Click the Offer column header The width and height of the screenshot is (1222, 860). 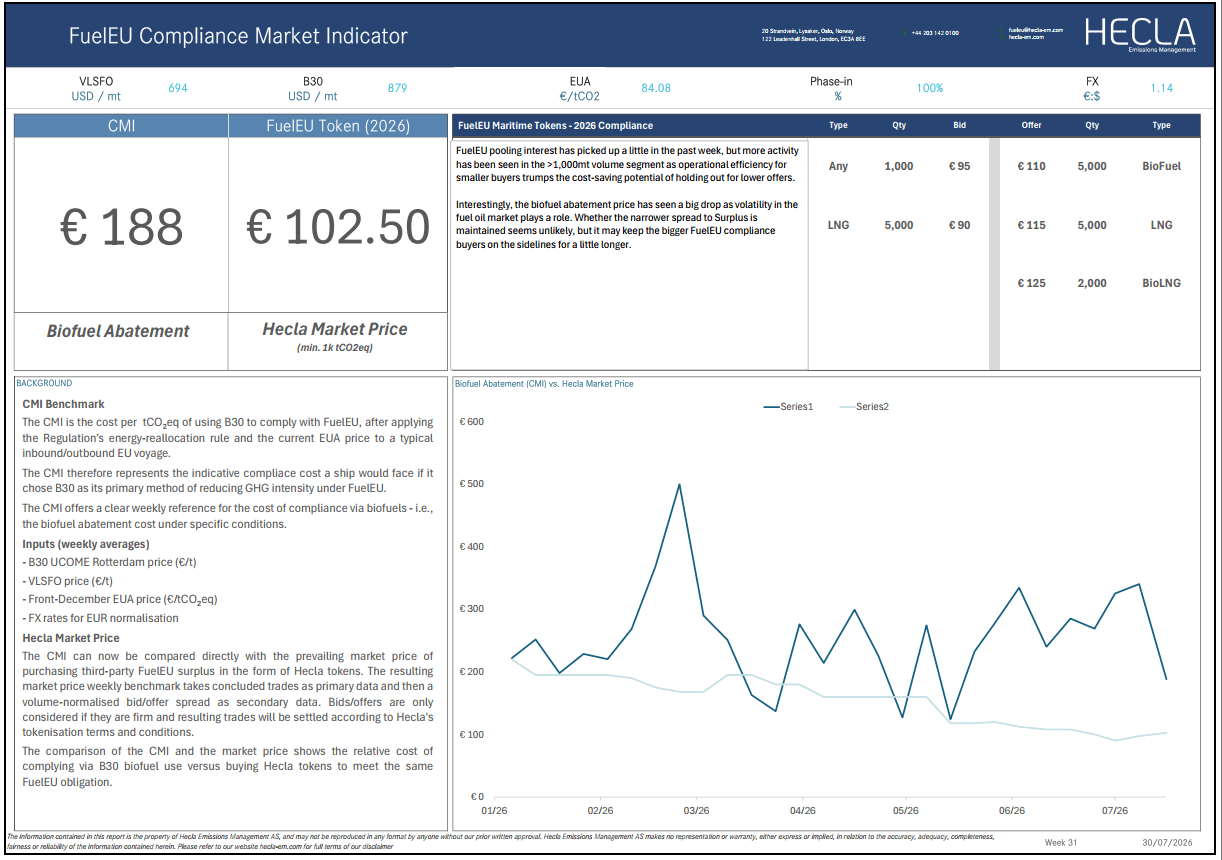coord(1031,126)
